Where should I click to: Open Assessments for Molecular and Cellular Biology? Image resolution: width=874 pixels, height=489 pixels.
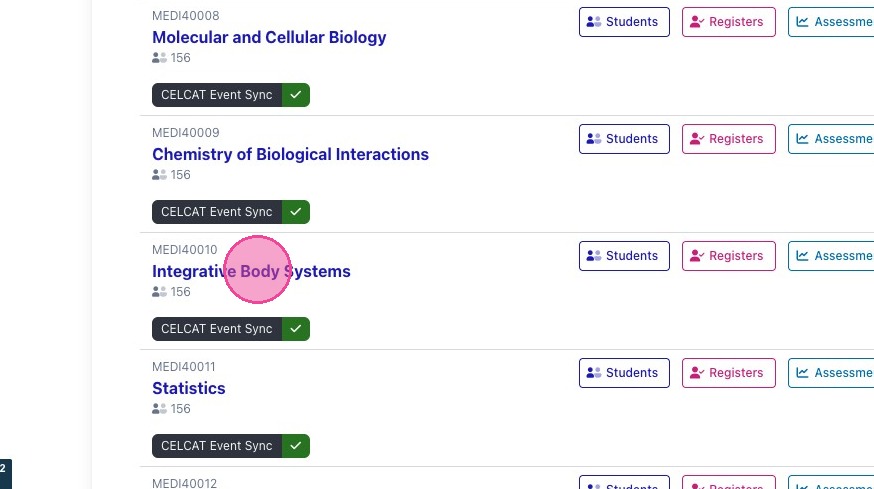click(832, 22)
